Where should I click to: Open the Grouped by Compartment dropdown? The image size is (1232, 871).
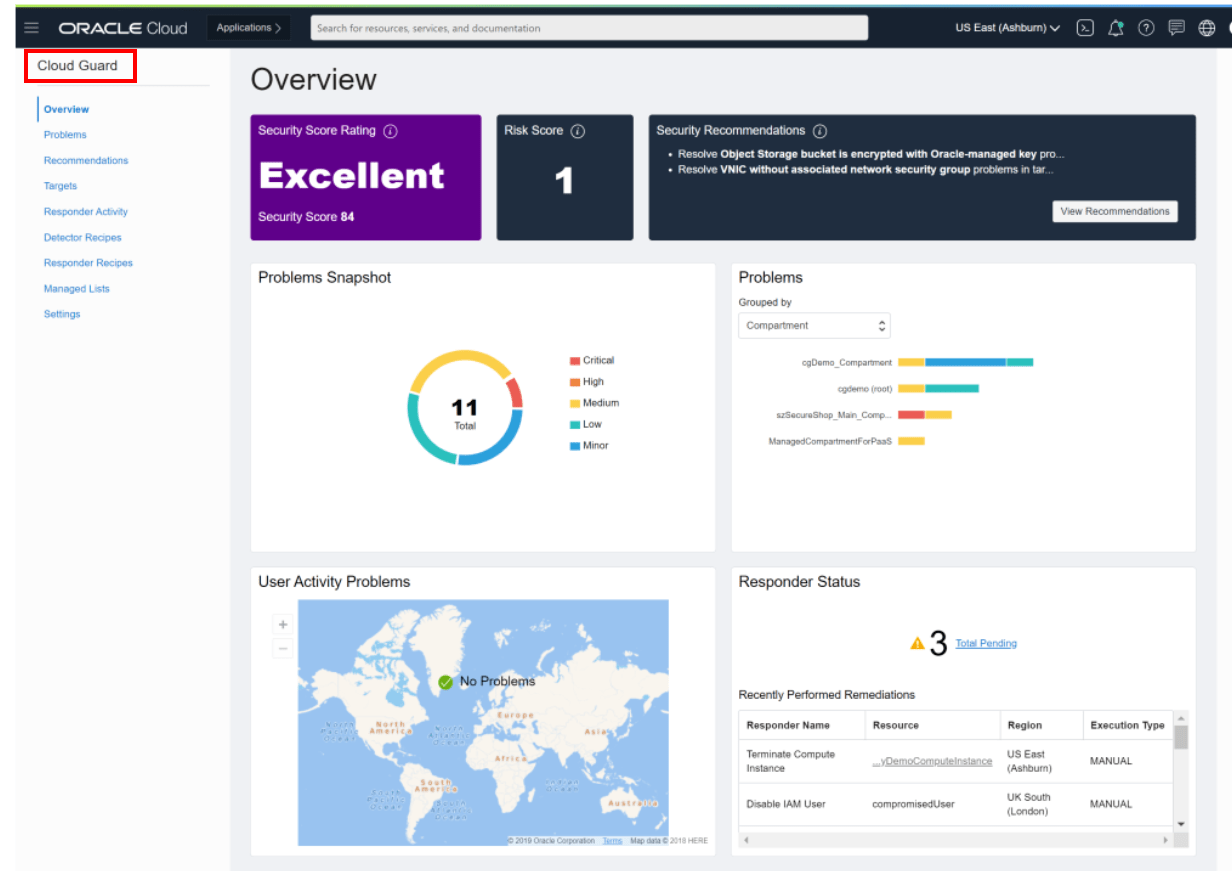pos(814,326)
